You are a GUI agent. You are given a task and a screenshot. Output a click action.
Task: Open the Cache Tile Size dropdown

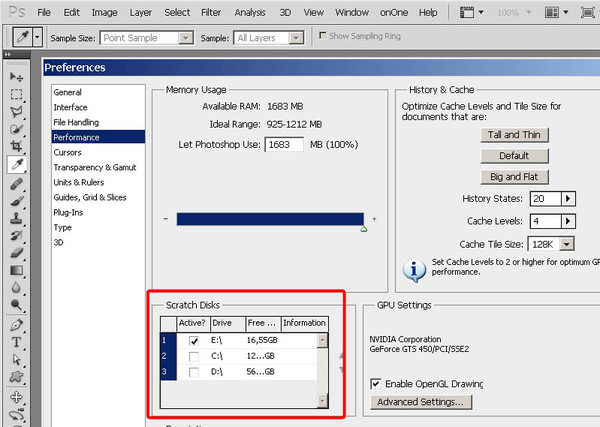[x=567, y=244]
